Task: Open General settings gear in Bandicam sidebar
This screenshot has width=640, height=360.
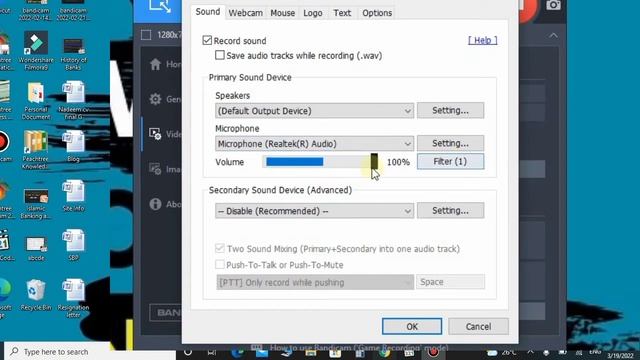Action: click(x=155, y=99)
